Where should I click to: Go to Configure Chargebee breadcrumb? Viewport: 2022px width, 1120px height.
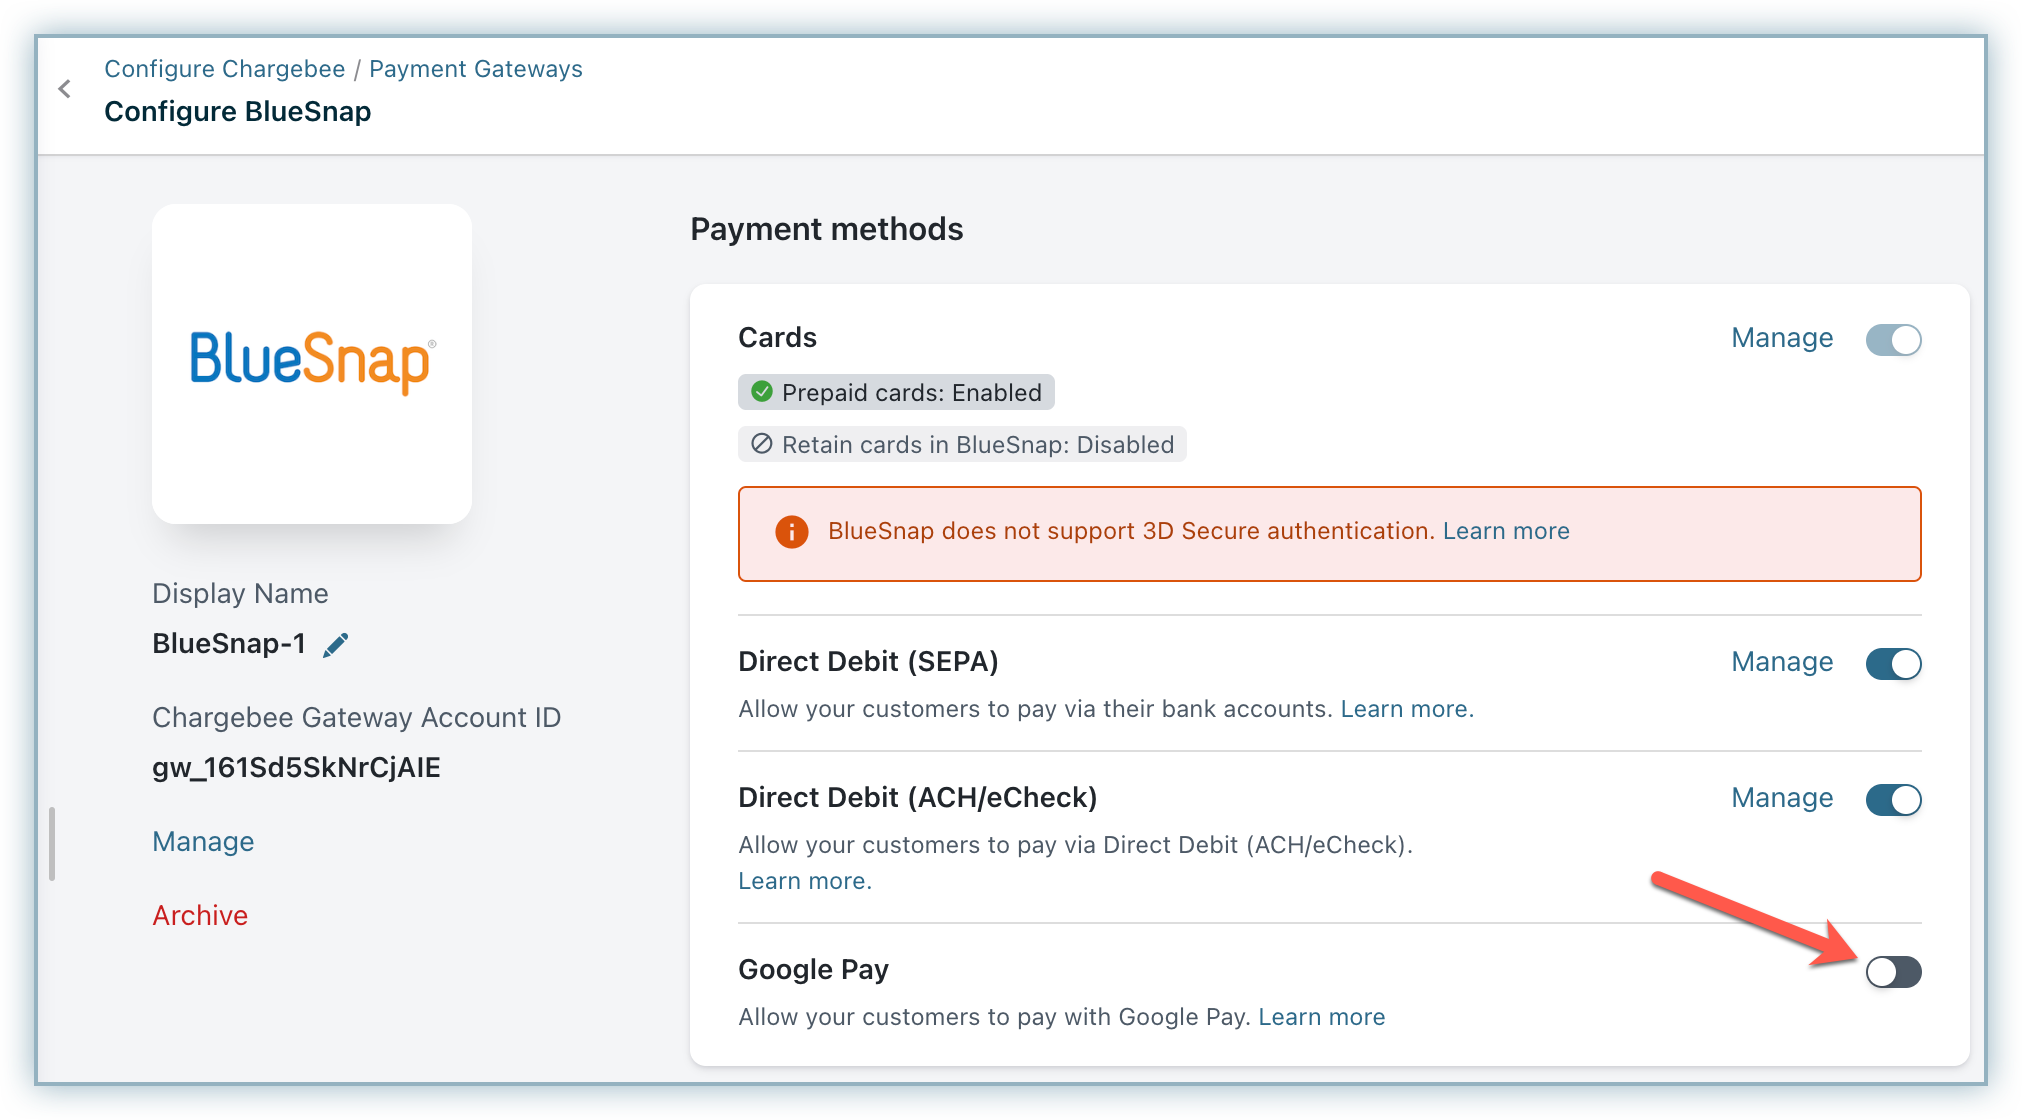(224, 69)
